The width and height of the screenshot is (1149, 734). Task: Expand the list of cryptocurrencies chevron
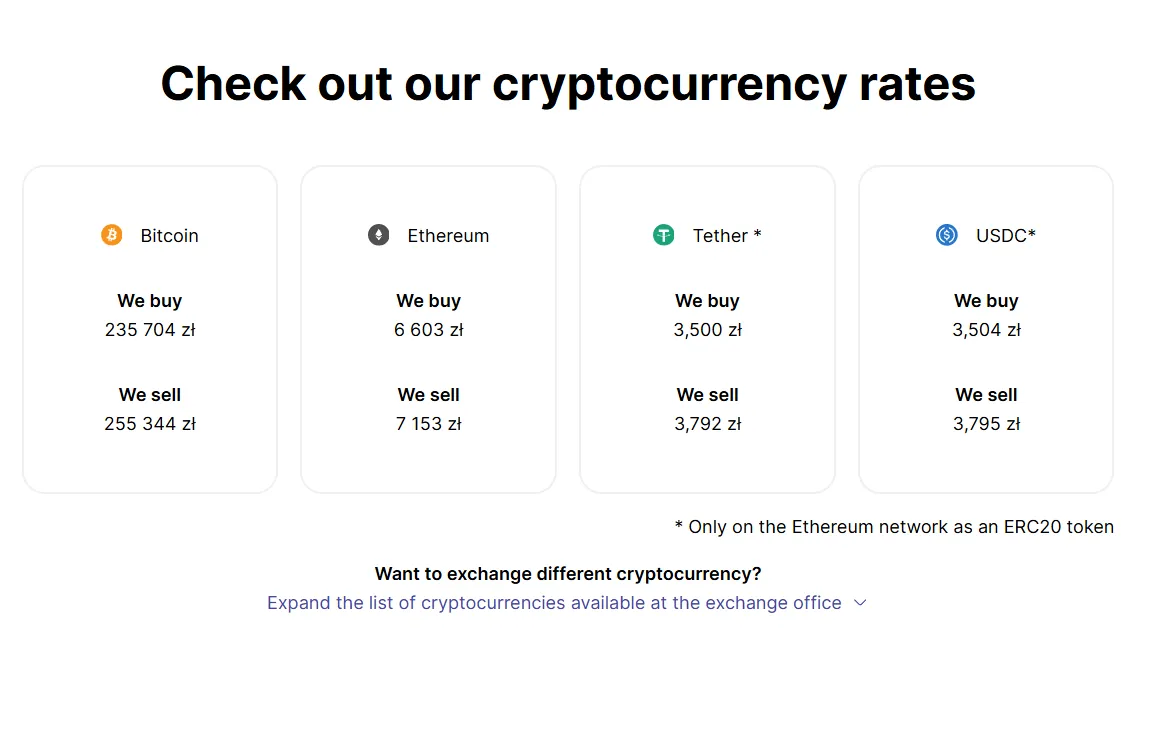click(x=860, y=603)
